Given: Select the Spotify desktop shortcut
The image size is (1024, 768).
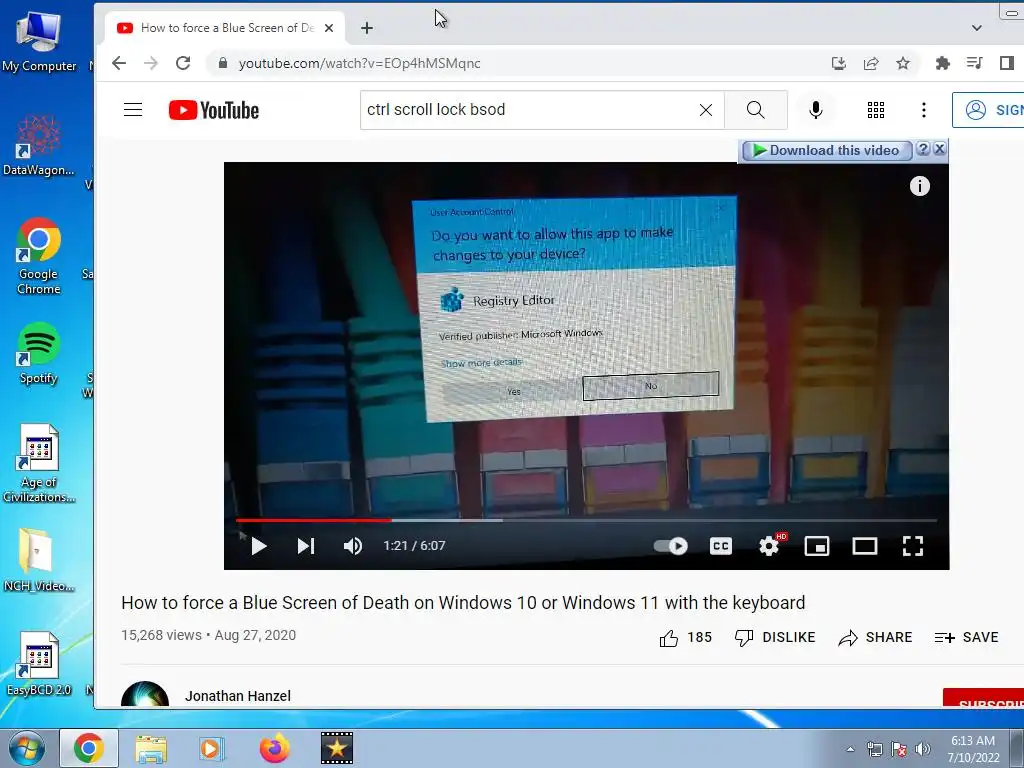Looking at the screenshot, I should pos(39,353).
